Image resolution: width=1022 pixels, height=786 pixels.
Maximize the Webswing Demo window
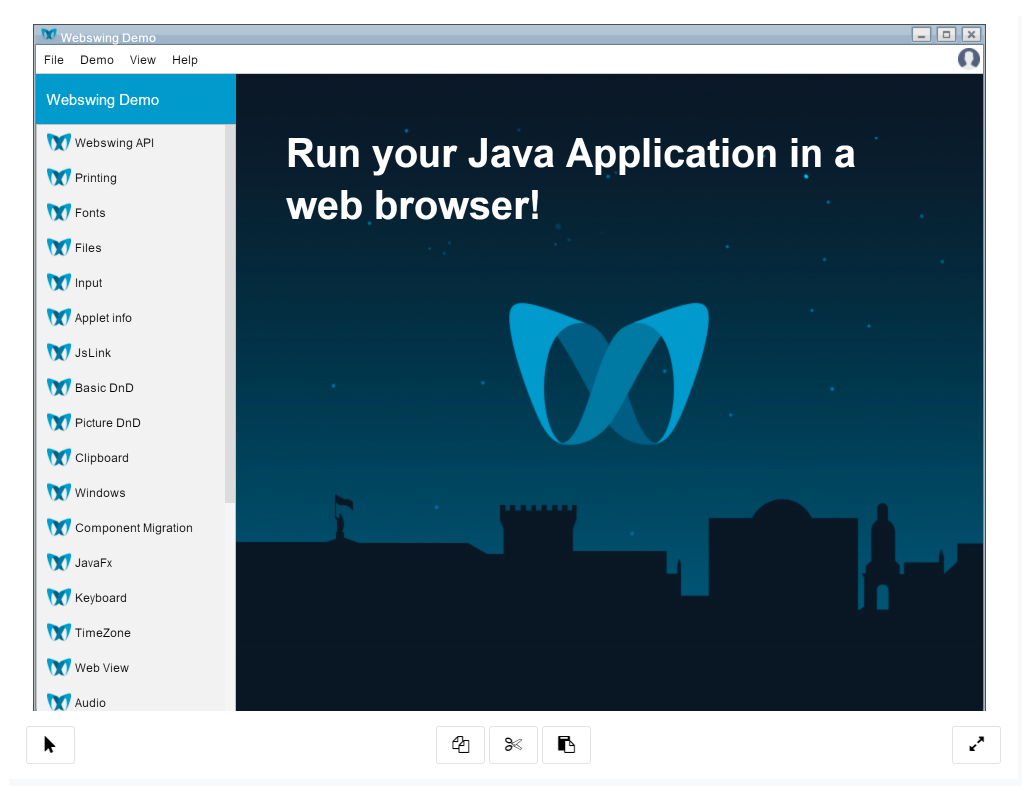click(946, 35)
